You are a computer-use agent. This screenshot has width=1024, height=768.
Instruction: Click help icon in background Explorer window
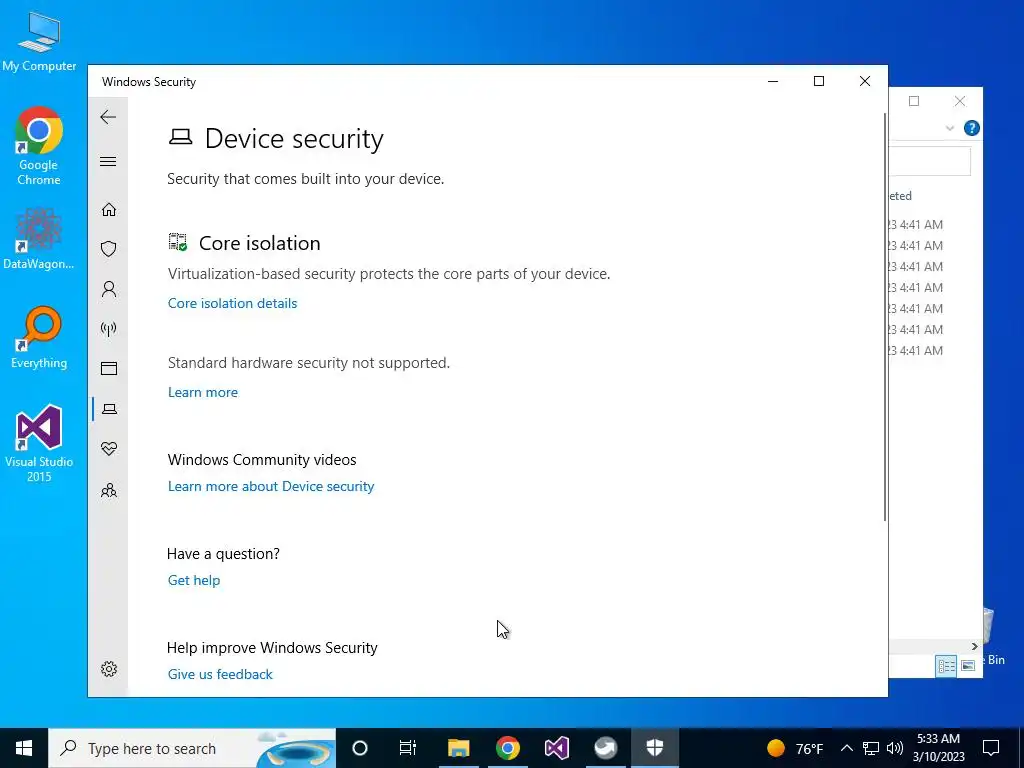tap(972, 128)
